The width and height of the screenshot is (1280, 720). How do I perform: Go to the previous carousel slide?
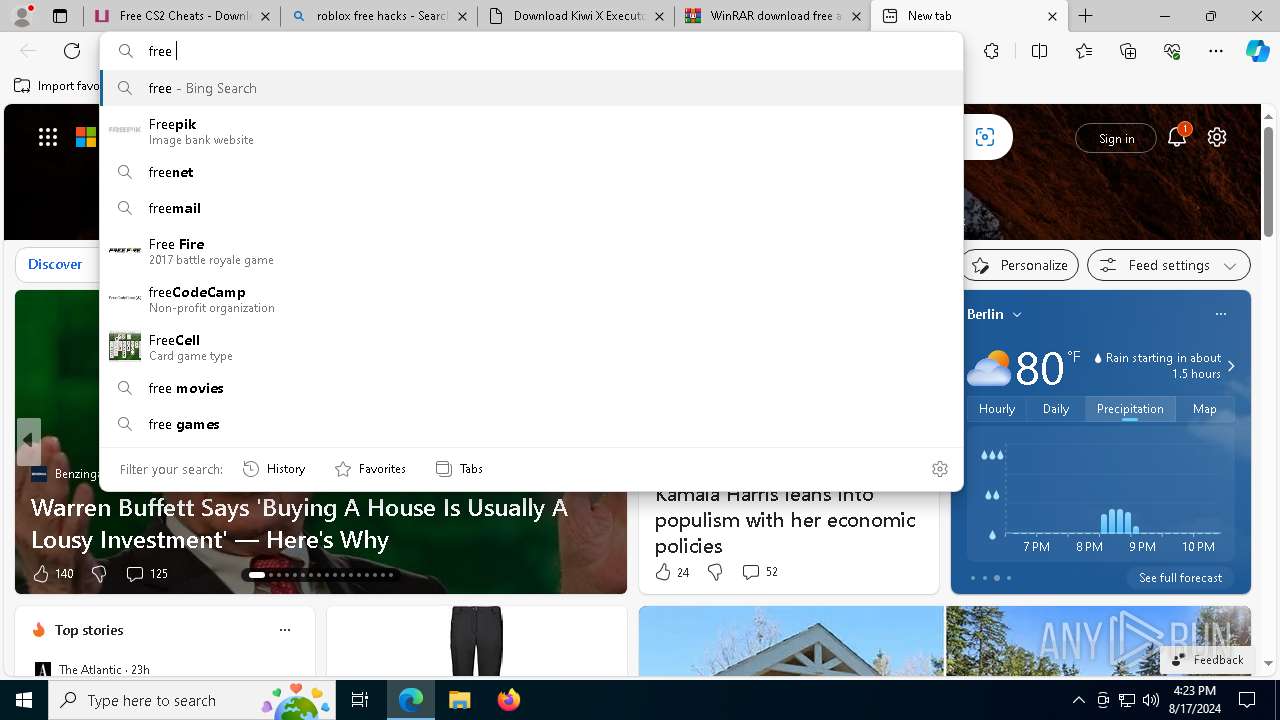28,441
